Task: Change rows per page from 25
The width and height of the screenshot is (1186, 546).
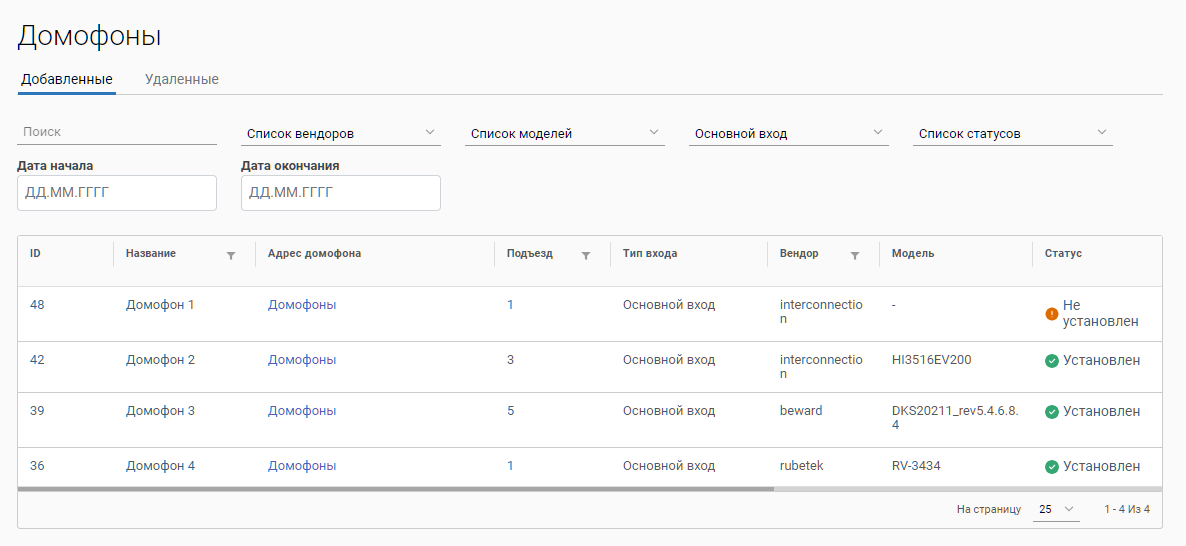Action: [x=1057, y=509]
